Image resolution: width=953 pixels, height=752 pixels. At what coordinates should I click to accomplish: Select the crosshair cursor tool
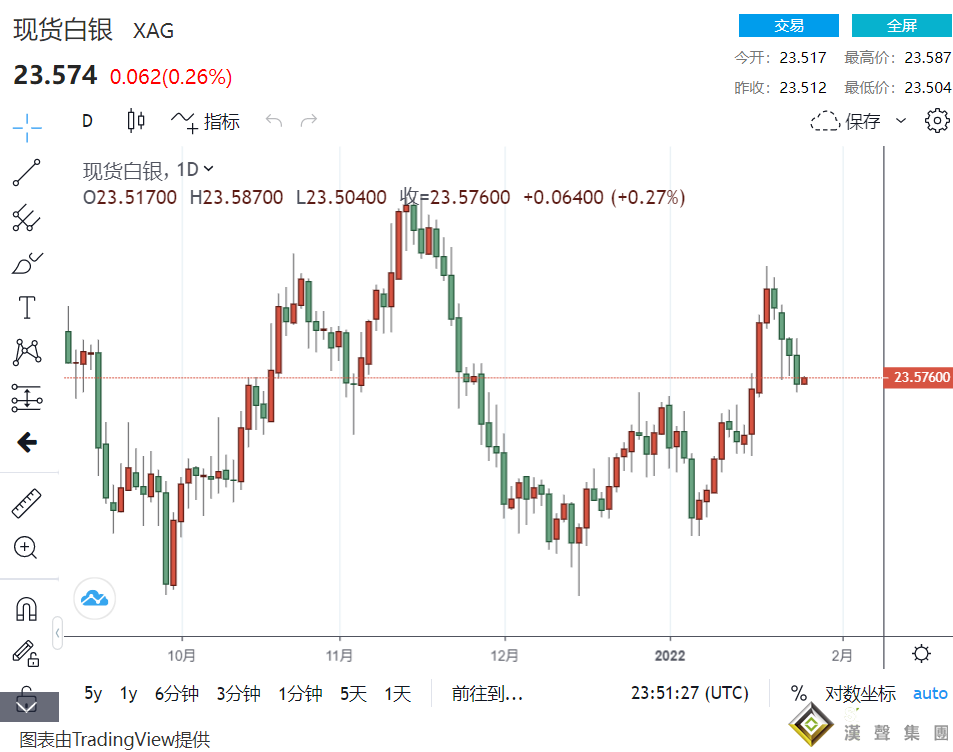click(27, 125)
